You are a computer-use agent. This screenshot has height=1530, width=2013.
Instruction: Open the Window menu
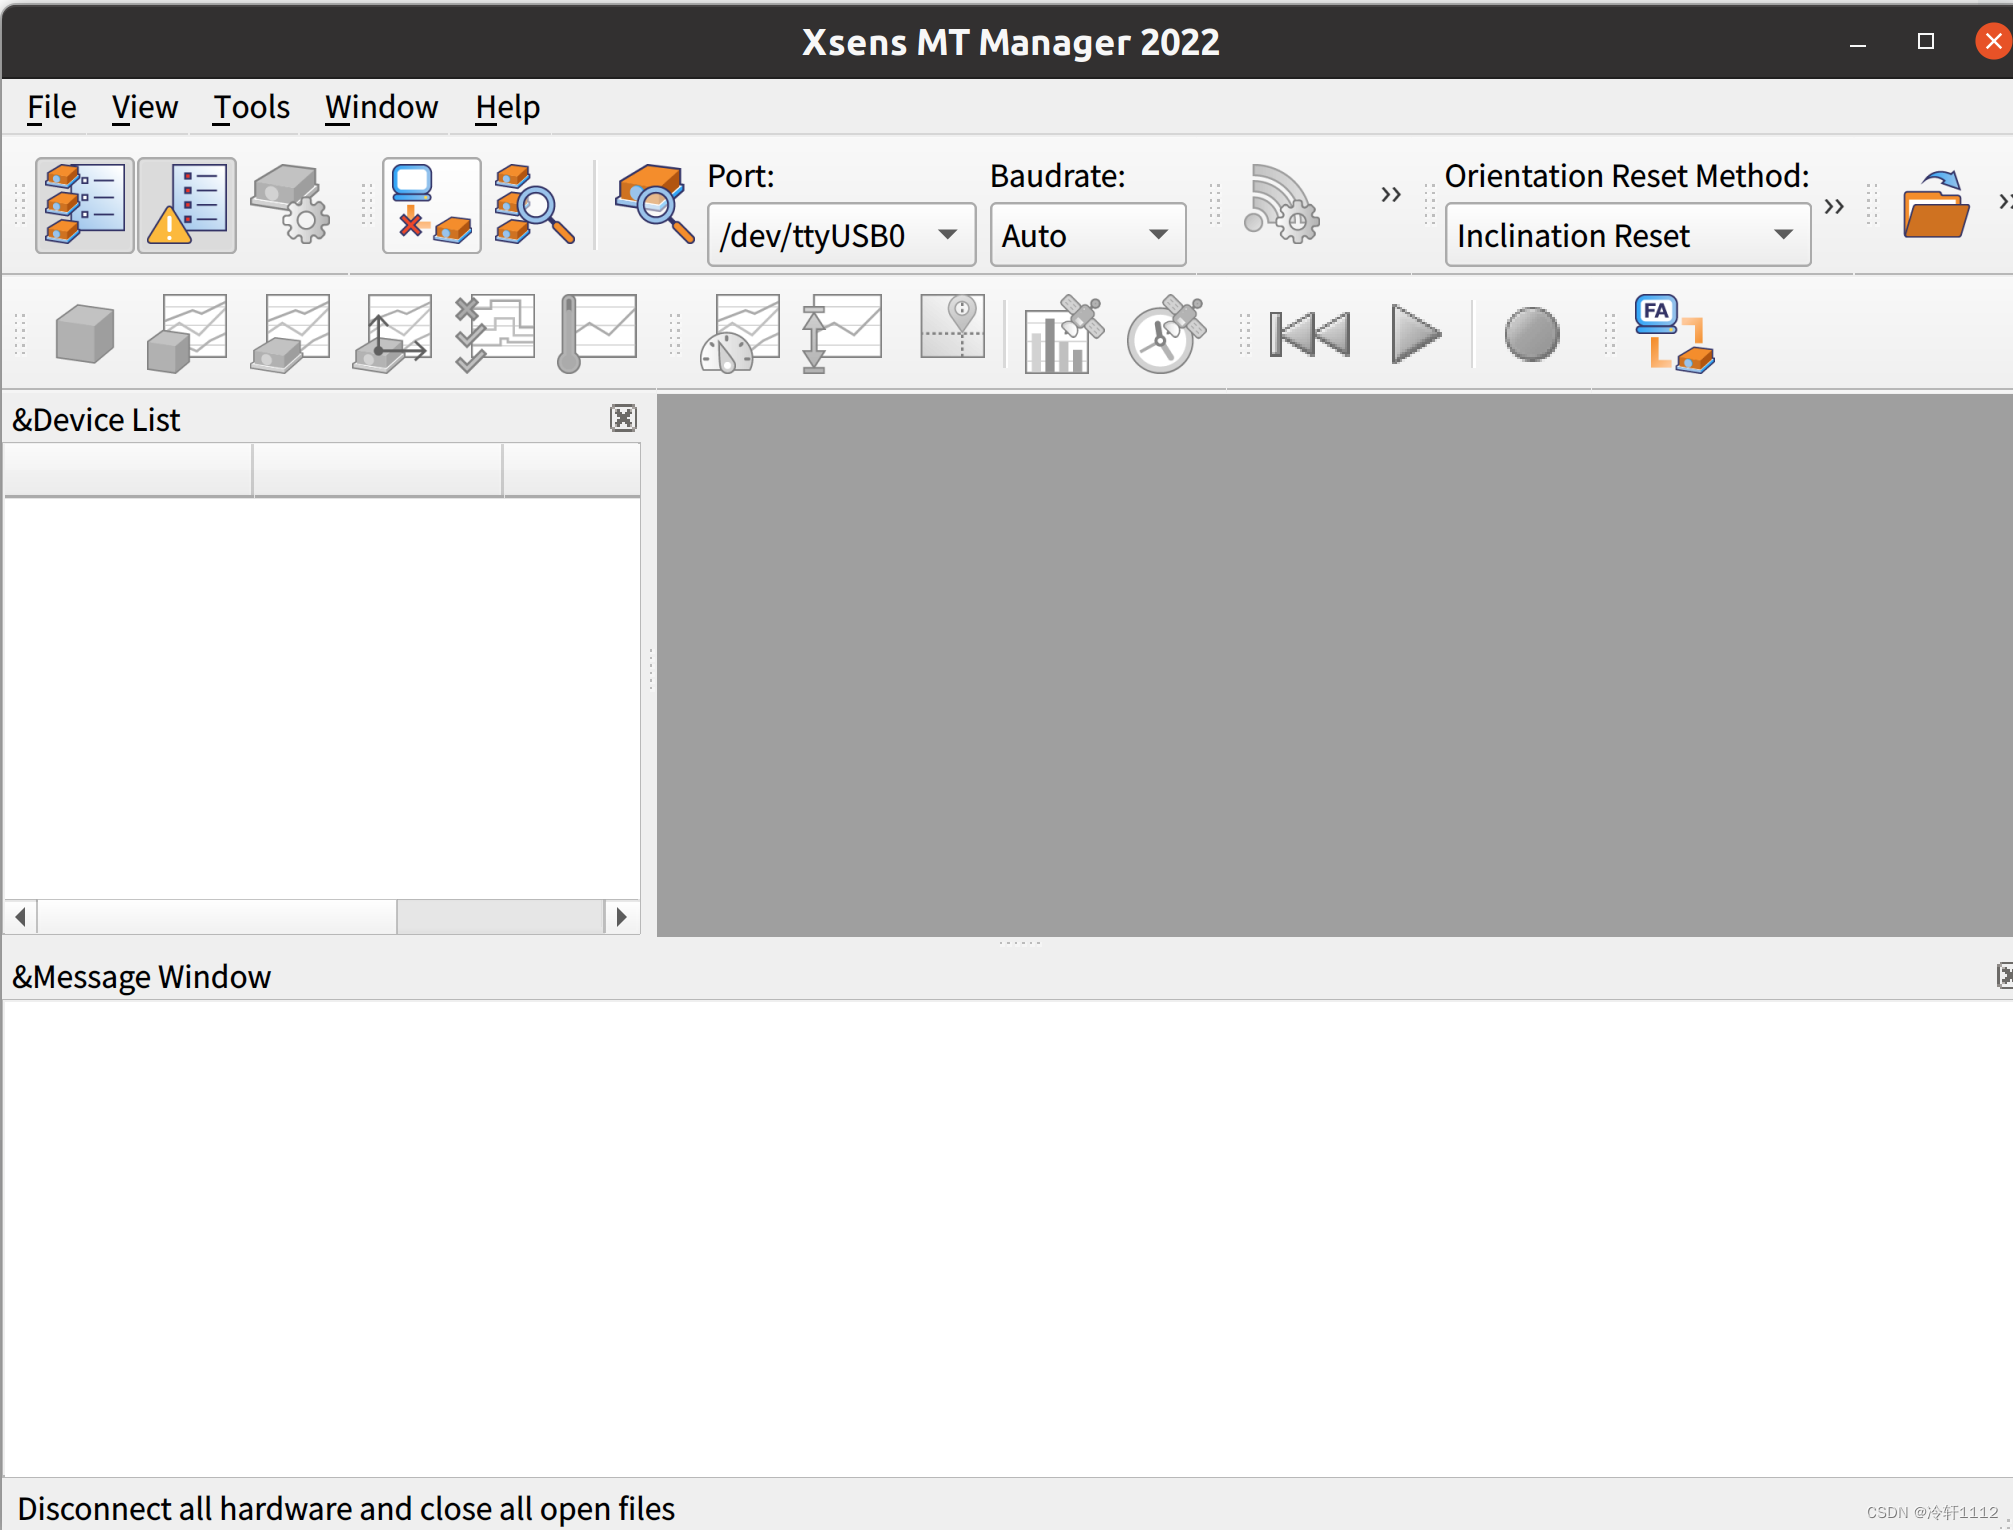click(381, 107)
